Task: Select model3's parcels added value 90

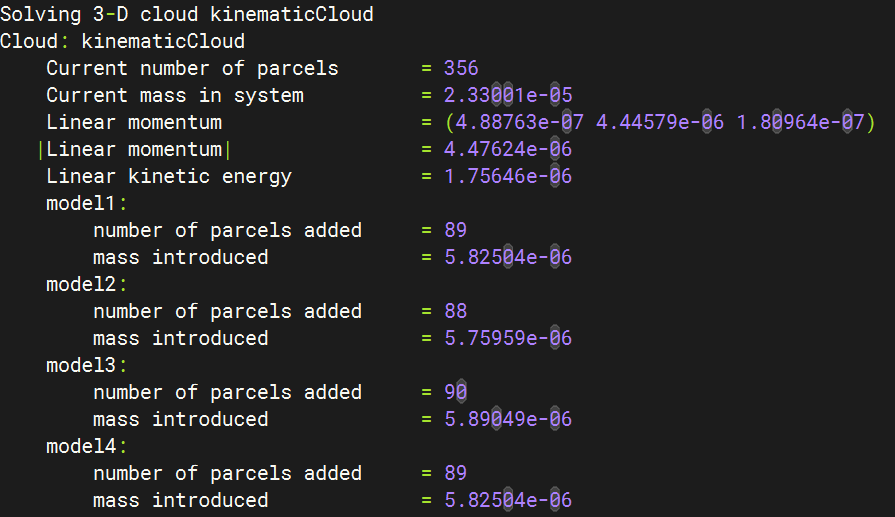Action: pos(456,392)
